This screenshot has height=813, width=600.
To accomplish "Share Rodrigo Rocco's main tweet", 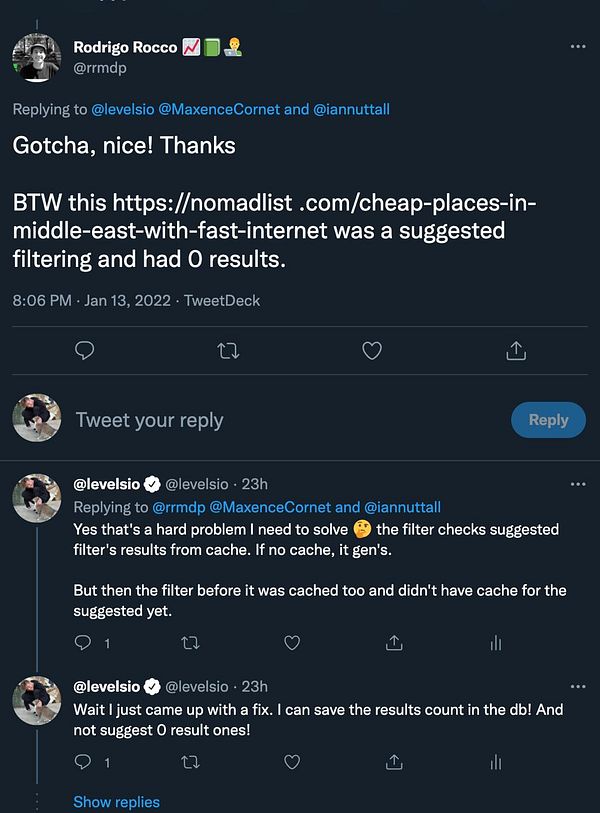I will tap(516, 350).
